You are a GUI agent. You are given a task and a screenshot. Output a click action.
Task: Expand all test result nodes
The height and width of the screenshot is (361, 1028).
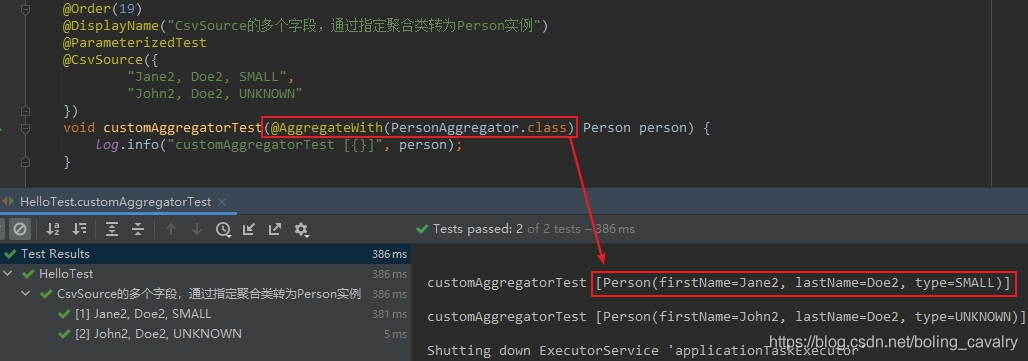coord(112,229)
